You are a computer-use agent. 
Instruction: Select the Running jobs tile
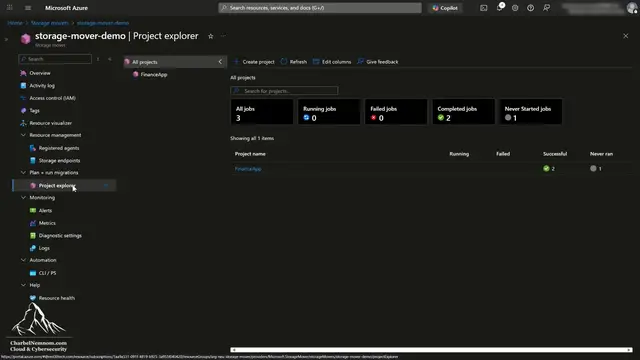329,112
